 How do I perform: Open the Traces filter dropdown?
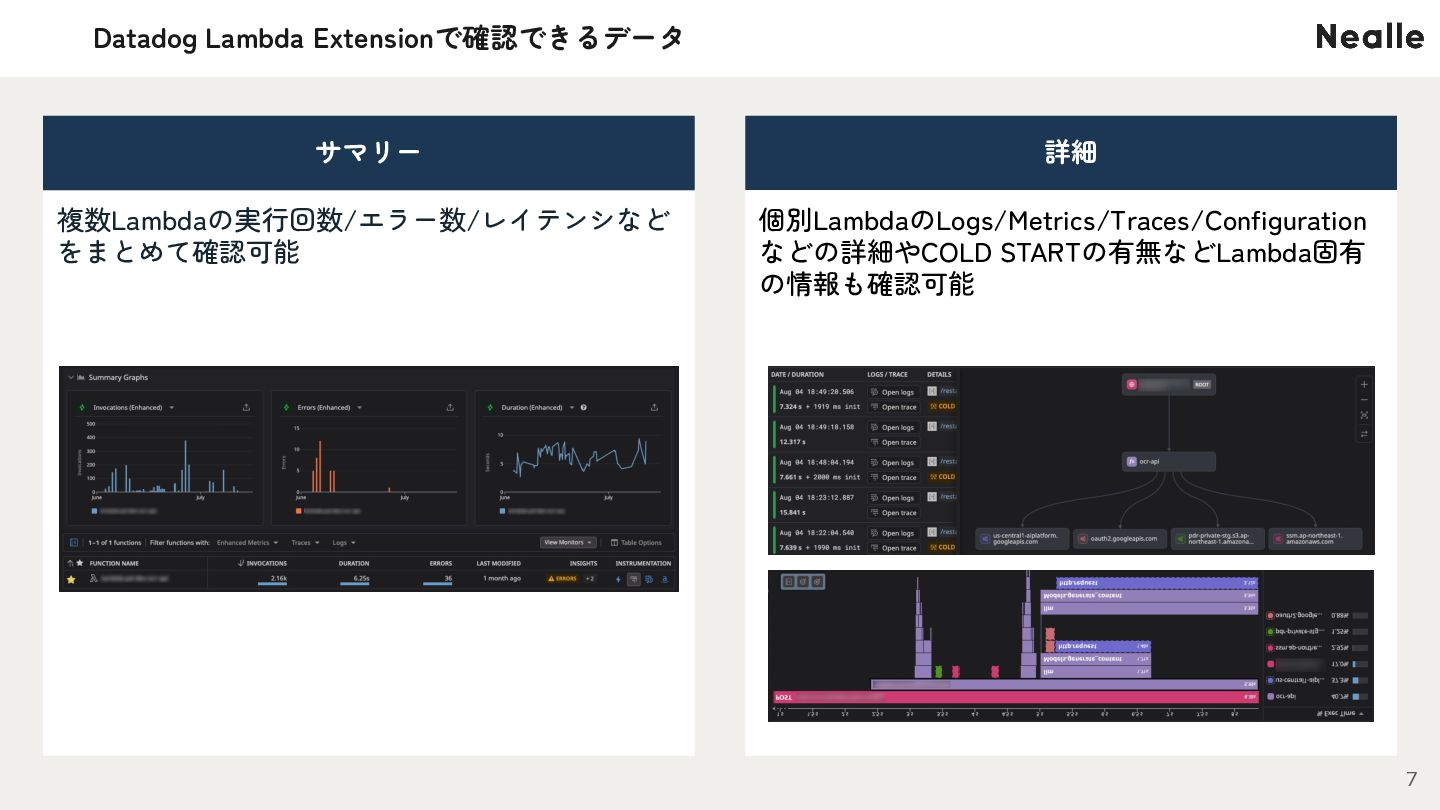coord(305,542)
